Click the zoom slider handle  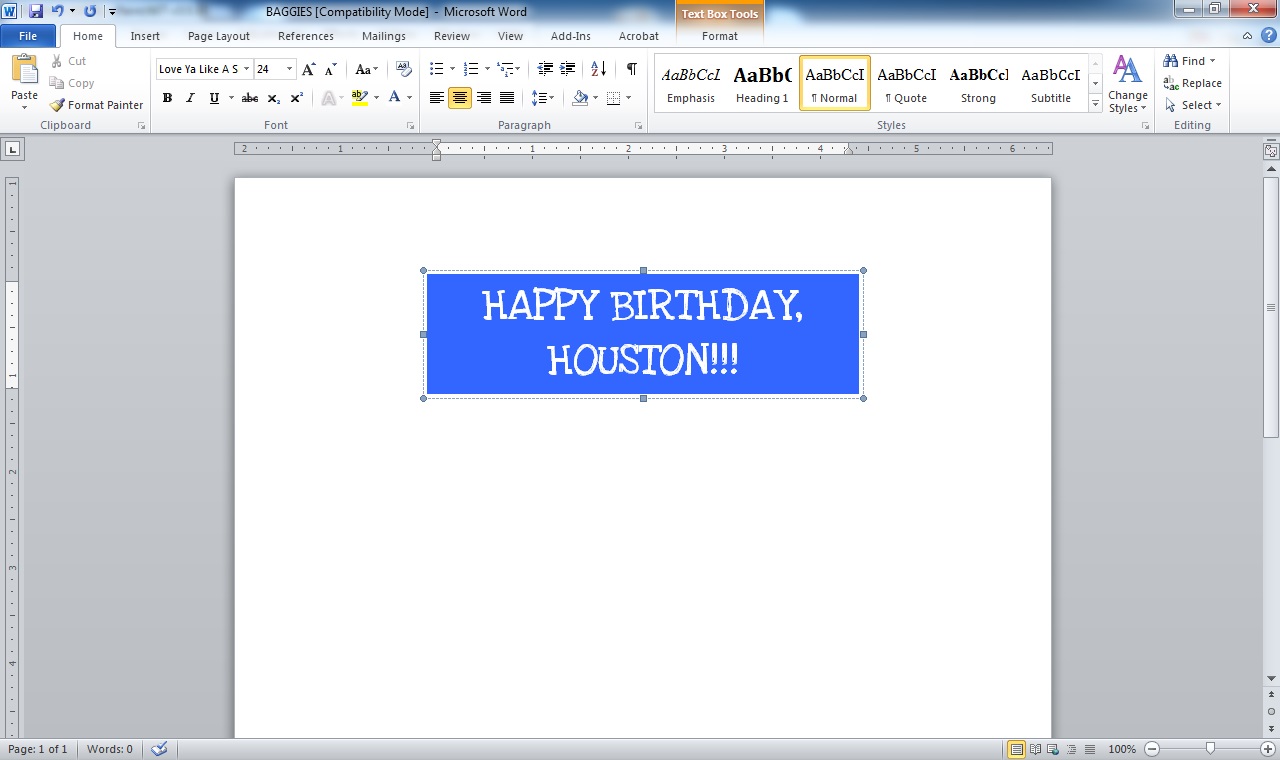[1210, 749]
